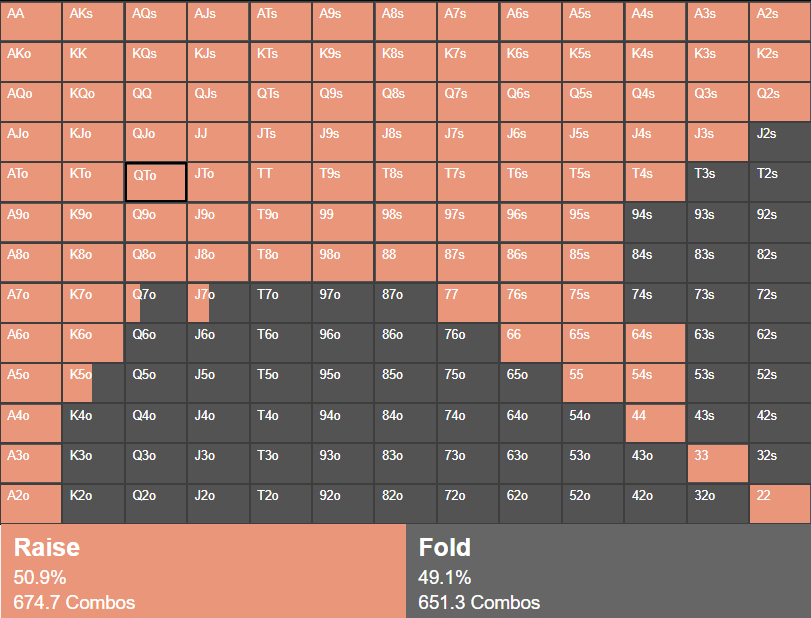Viewport: 811px width, 618px height.
Task: Select the A2s hand cell
Action: pyautogui.click(x=779, y=21)
